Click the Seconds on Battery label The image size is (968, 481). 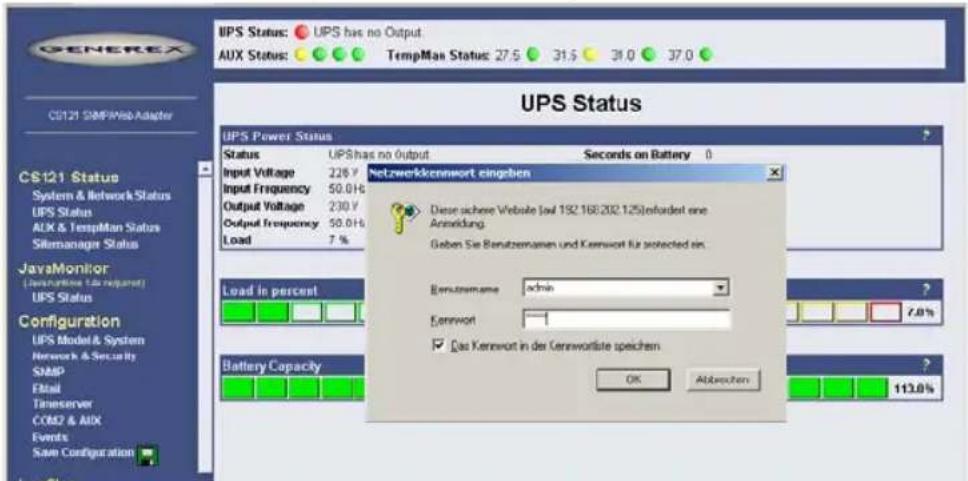(636, 154)
